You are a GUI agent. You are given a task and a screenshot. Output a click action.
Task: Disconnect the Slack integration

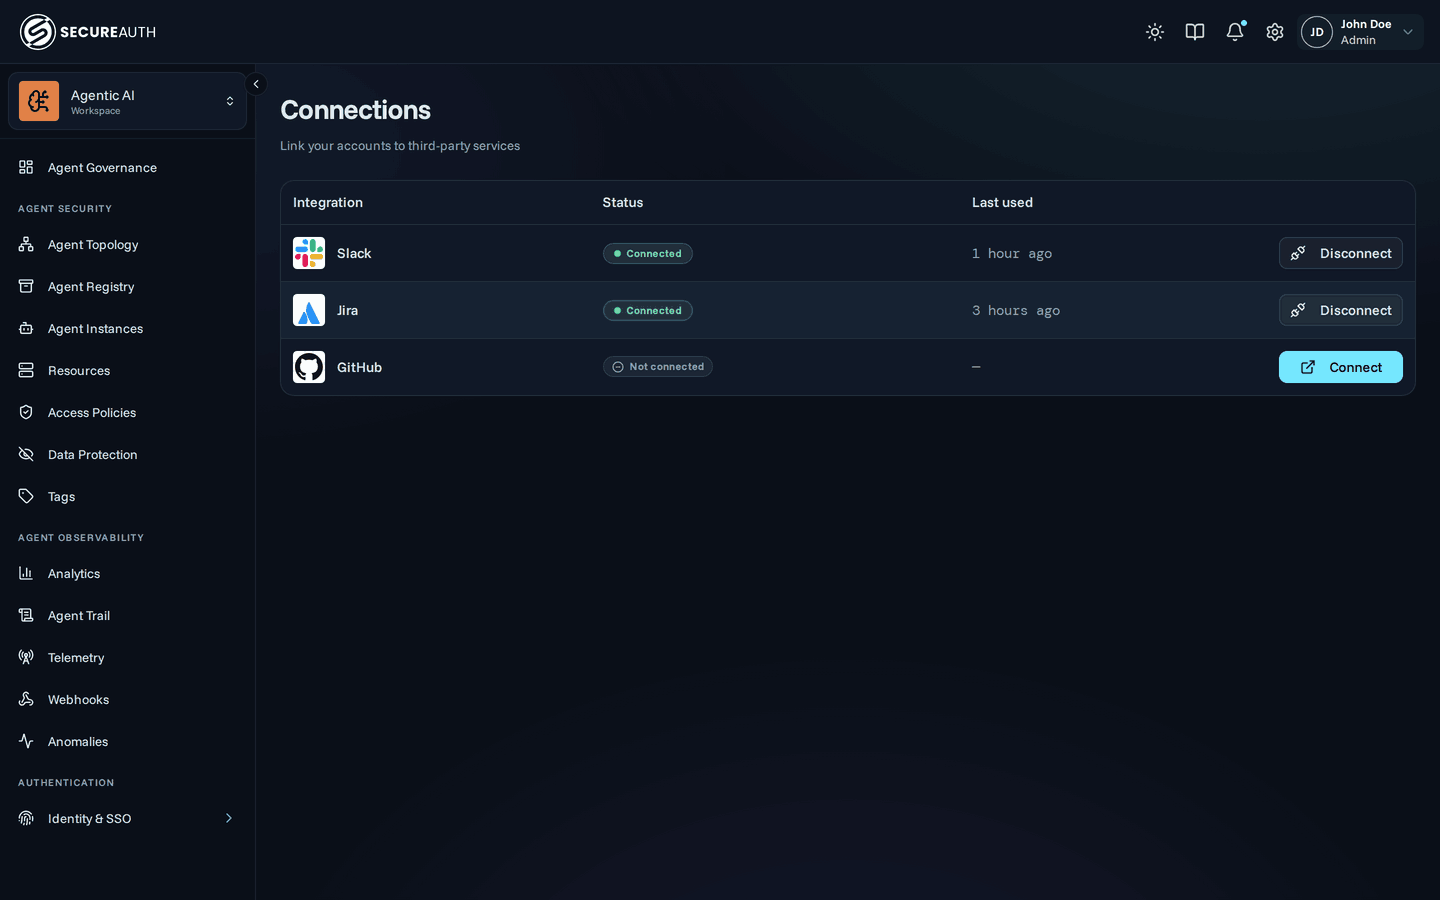(x=1340, y=253)
